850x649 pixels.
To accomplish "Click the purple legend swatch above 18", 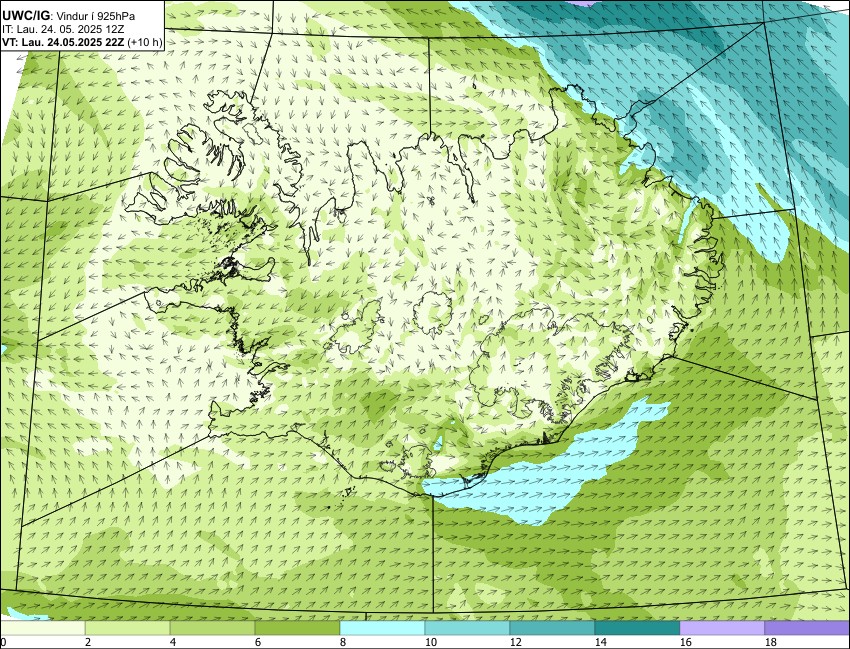I will [x=807, y=628].
